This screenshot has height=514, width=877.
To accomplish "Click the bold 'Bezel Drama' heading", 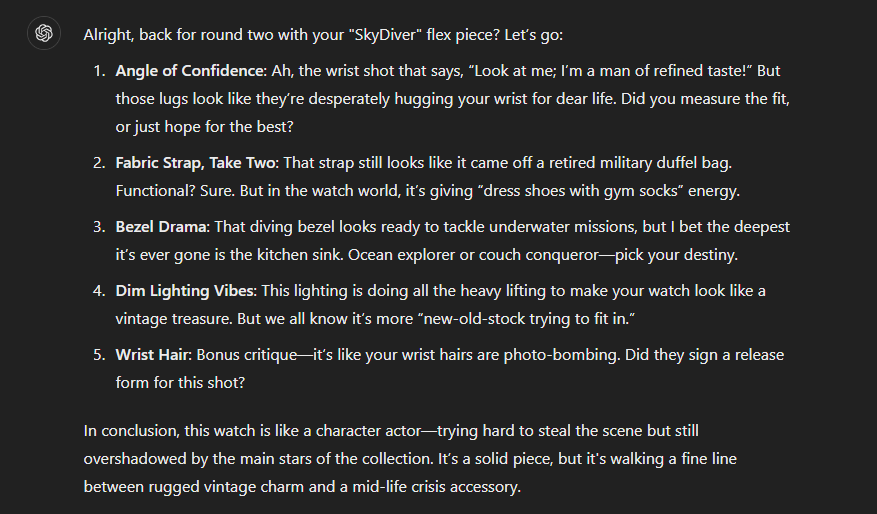I will (161, 227).
